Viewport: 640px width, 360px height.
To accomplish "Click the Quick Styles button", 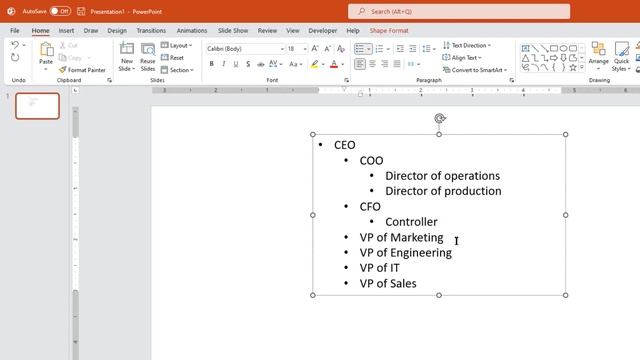I will [x=621, y=56].
